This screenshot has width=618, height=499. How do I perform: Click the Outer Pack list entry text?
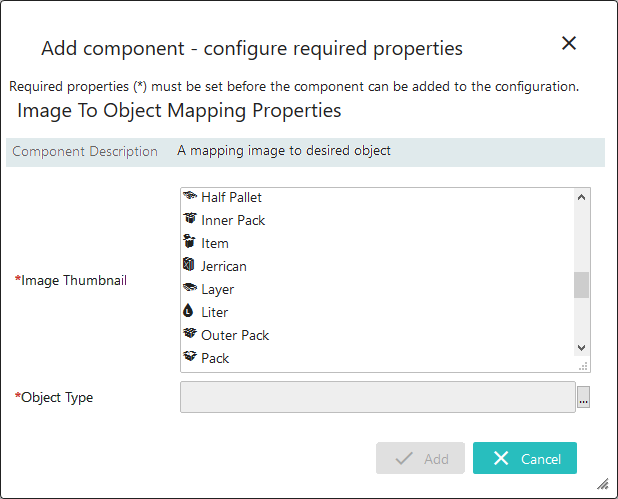[x=235, y=335]
